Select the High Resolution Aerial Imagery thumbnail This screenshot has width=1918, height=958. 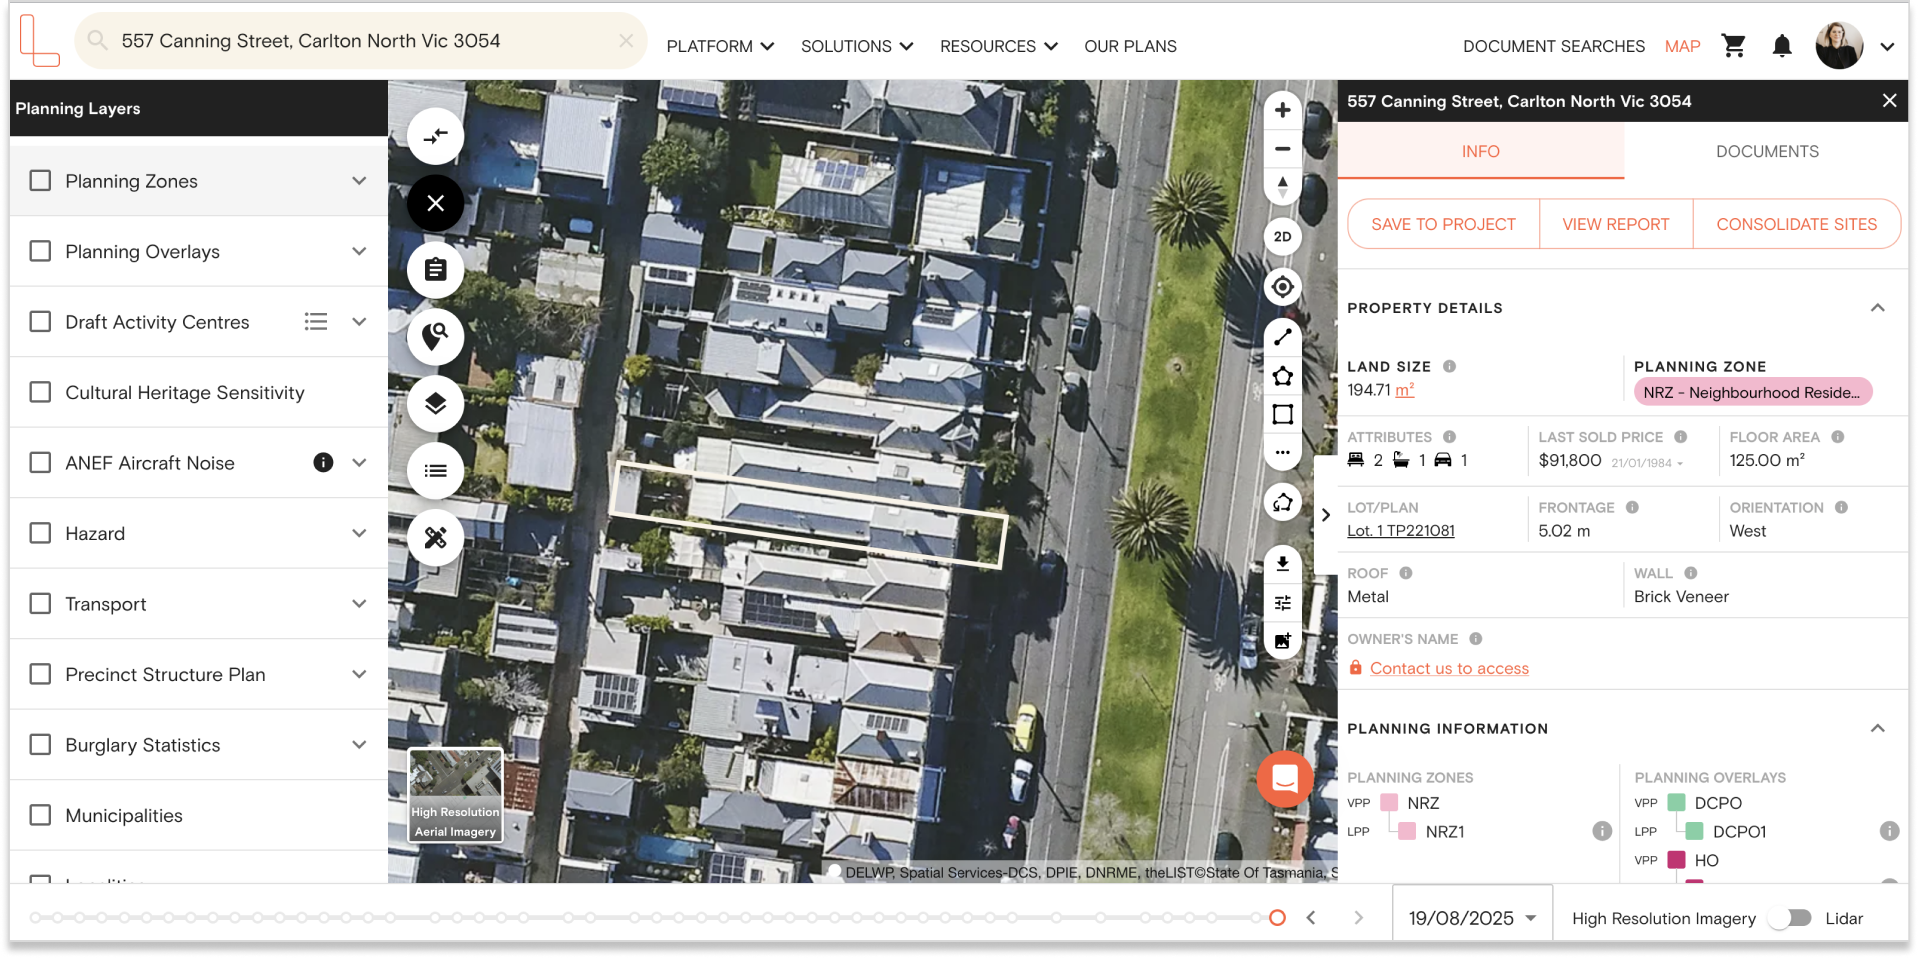(x=455, y=795)
